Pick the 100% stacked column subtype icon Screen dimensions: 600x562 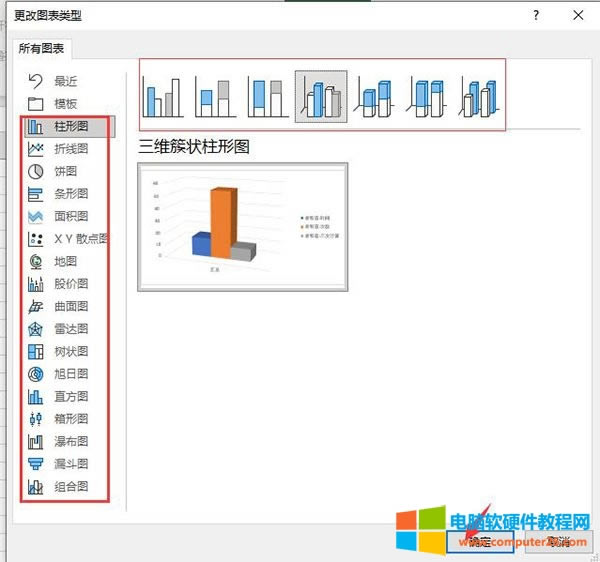pos(268,97)
